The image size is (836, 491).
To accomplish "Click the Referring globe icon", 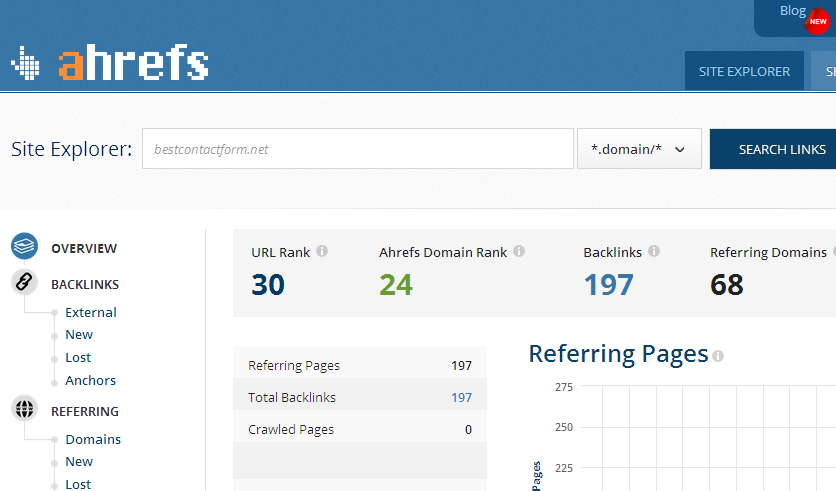I will pos(25,409).
